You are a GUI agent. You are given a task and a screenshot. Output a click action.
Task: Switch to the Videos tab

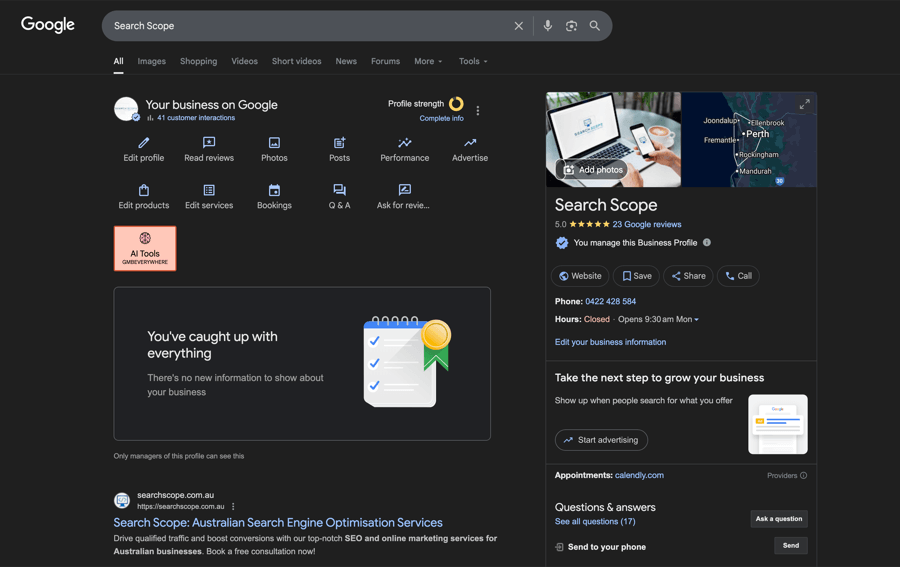tap(245, 61)
